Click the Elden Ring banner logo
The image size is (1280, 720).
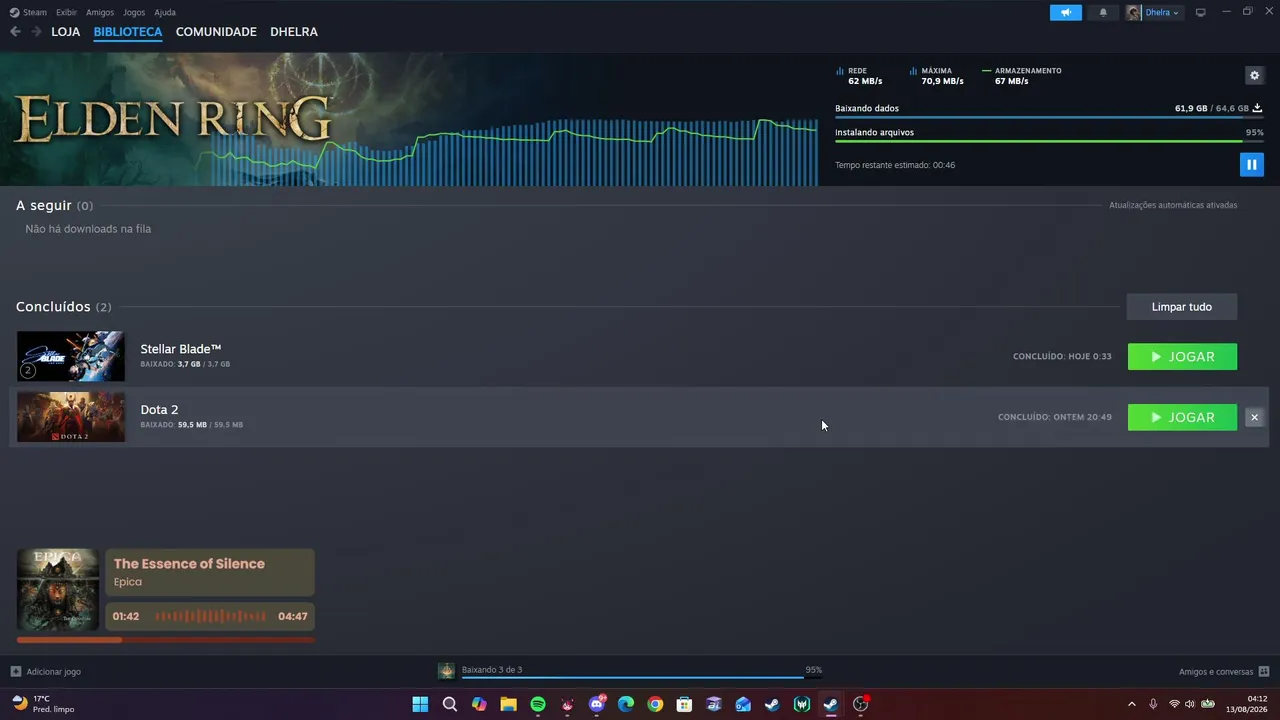172,119
